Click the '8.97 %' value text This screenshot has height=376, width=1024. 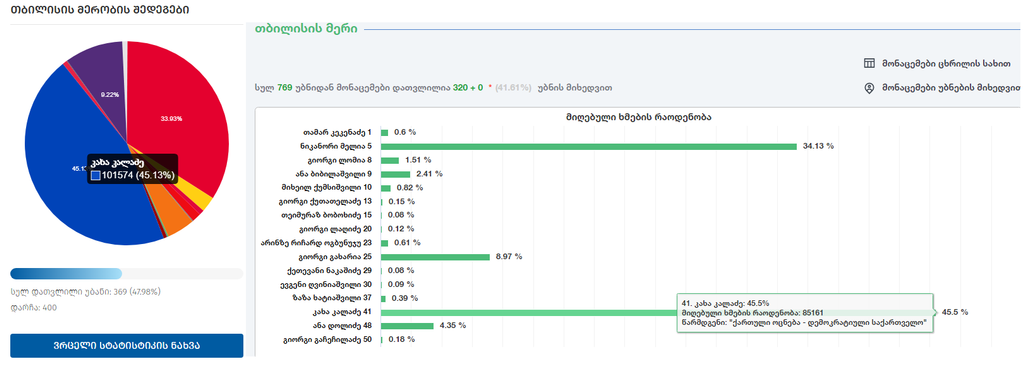coord(509,257)
